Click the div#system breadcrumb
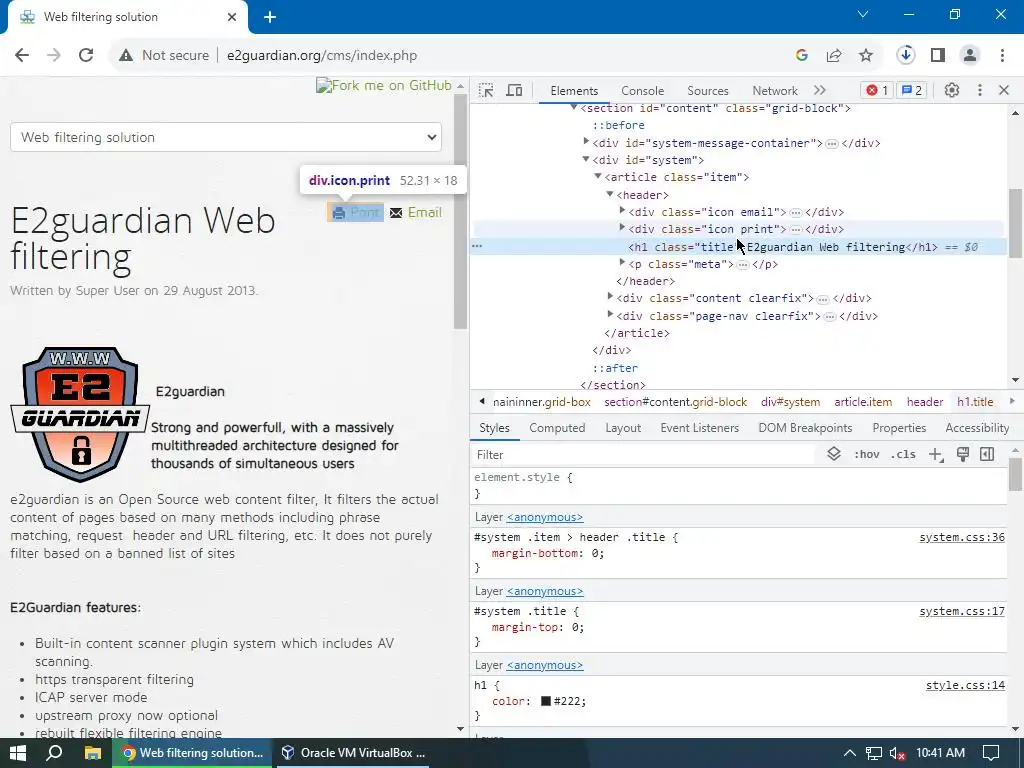The height and width of the screenshot is (768, 1024). 790,402
